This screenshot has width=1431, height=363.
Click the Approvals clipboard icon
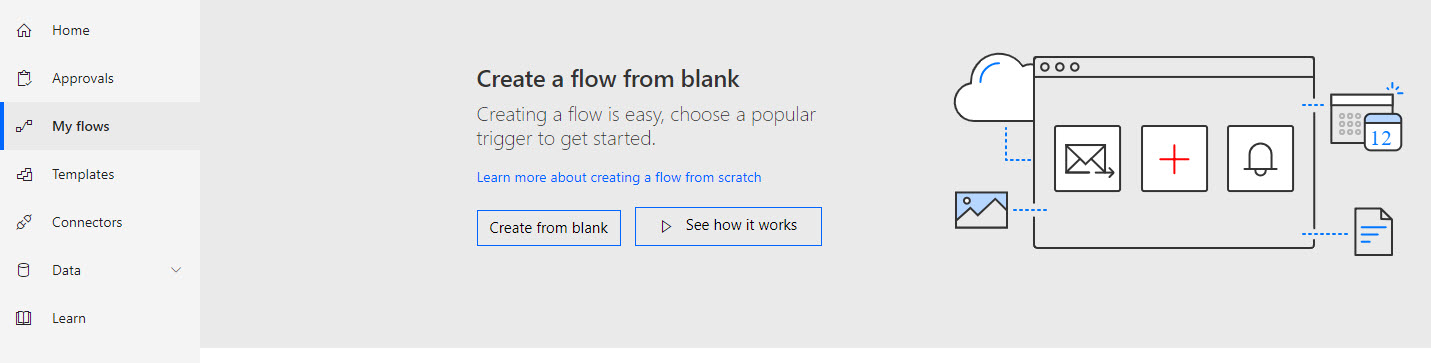(25, 79)
